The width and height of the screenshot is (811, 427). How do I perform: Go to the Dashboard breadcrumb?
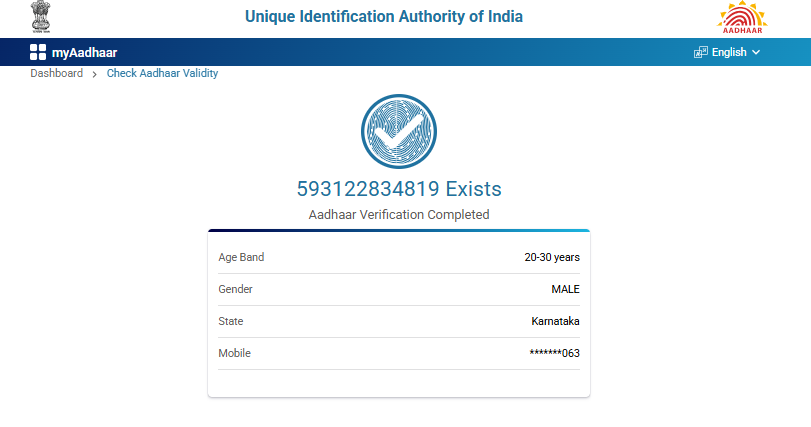(56, 73)
